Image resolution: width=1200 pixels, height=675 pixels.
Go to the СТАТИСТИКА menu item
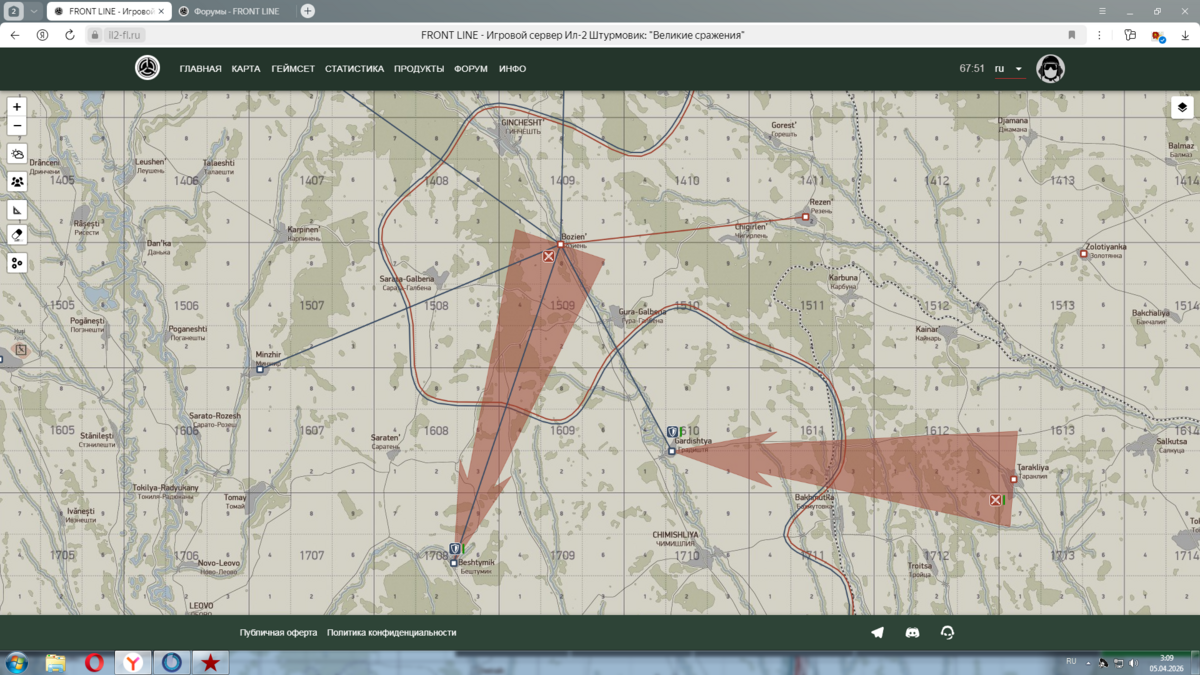[354, 69]
